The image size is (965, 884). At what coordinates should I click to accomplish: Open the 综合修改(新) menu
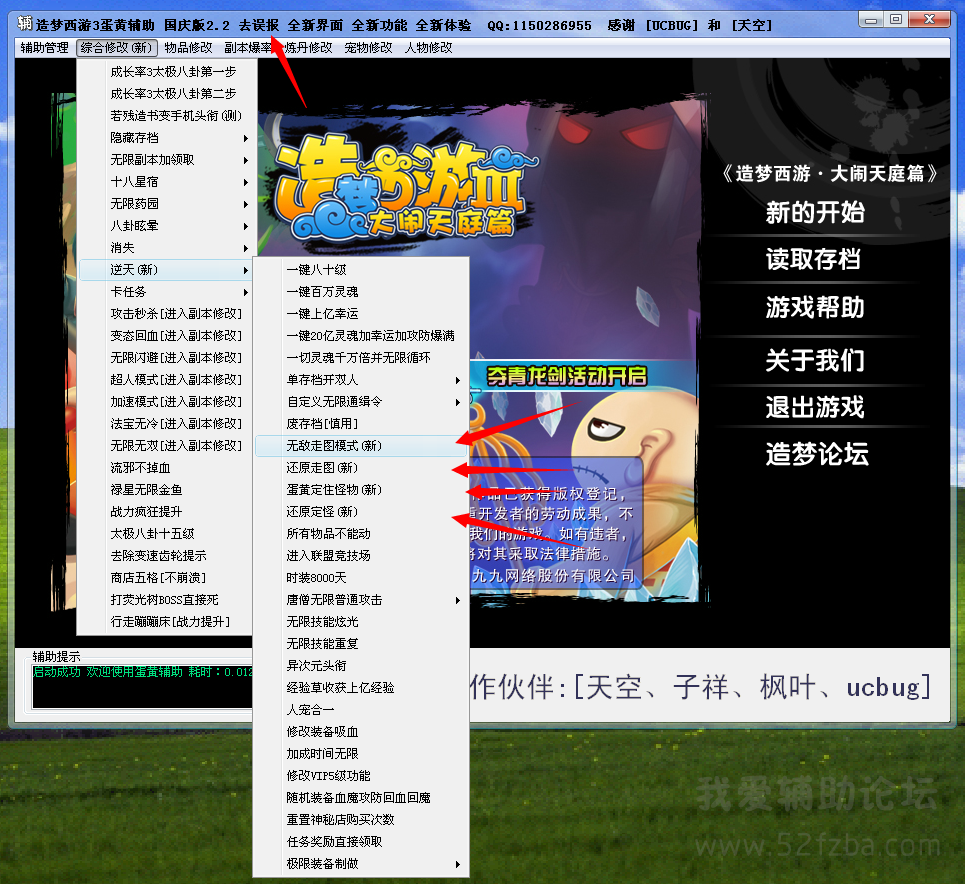[117, 48]
